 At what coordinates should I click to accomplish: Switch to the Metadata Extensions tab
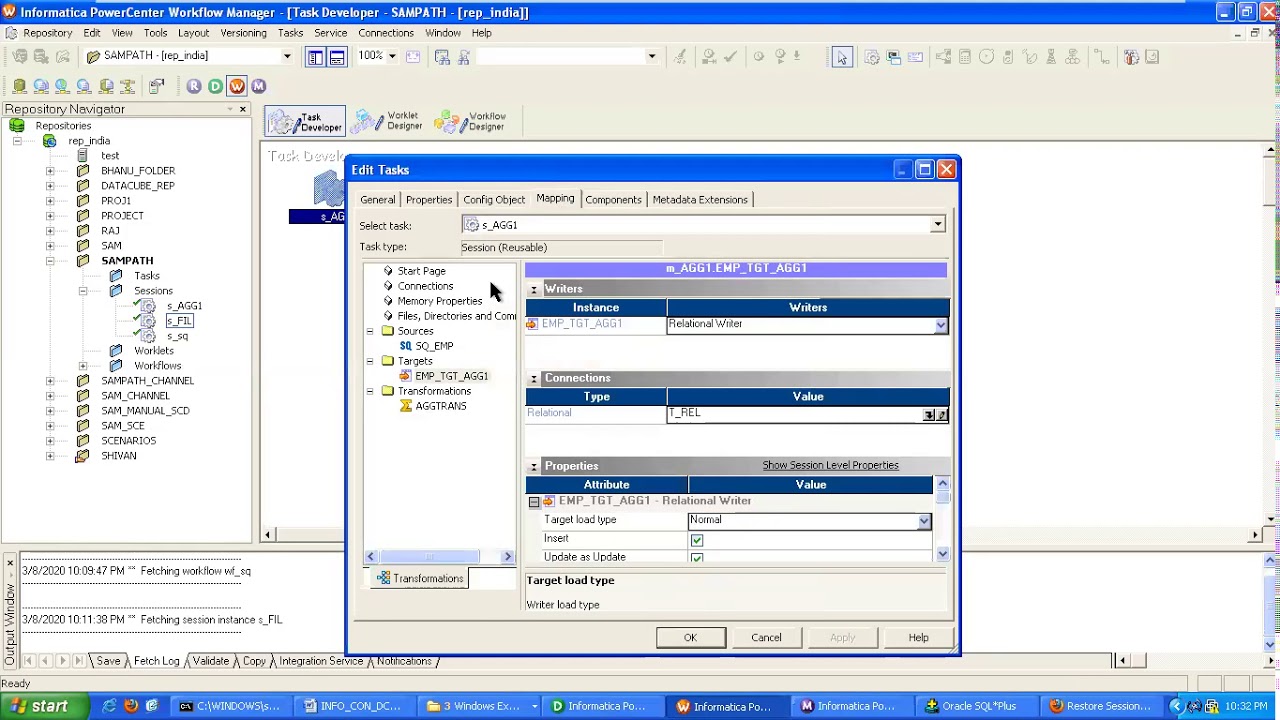700,200
